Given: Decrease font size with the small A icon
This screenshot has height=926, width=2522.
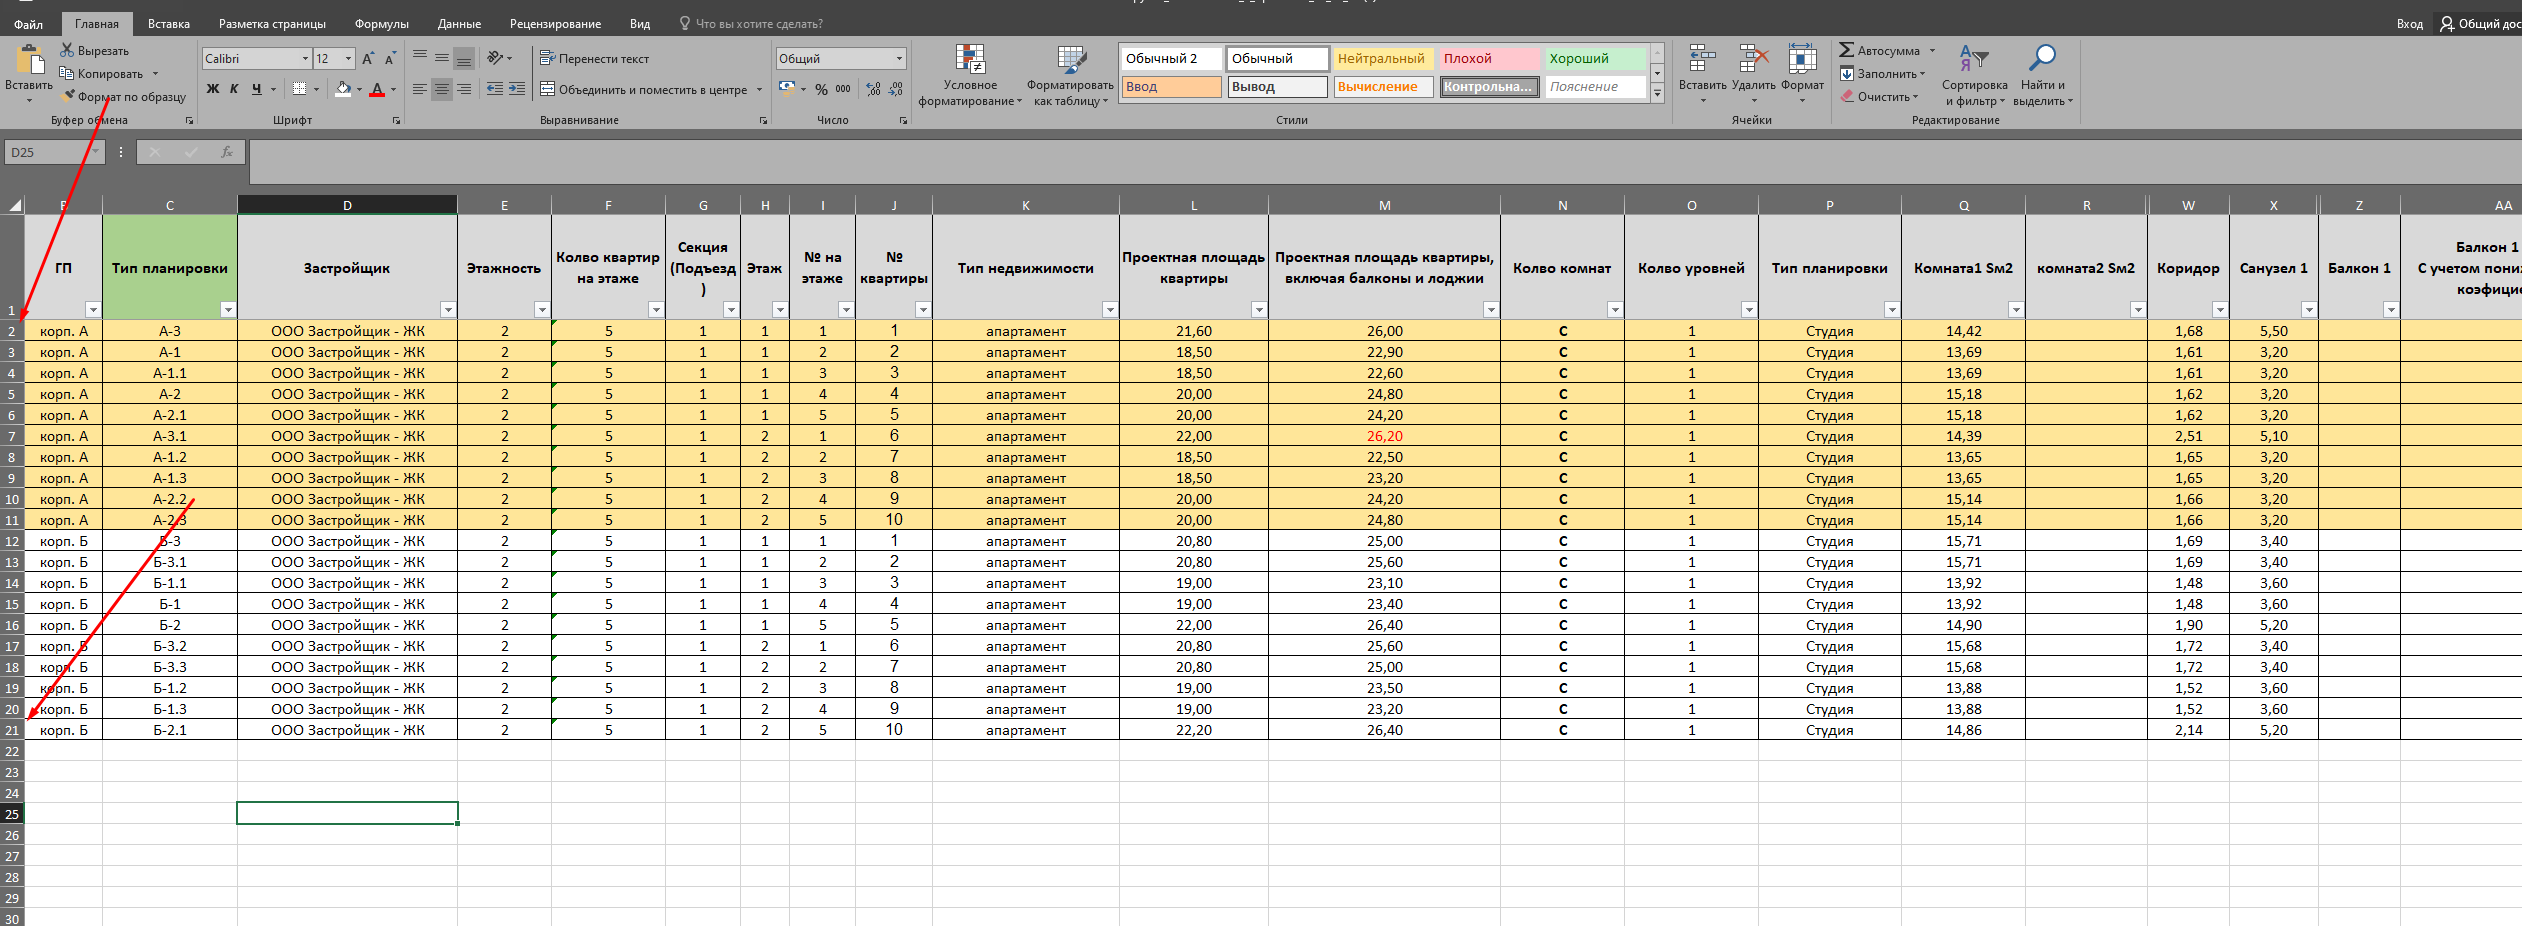Looking at the screenshot, I should pyautogui.click(x=389, y=59).
